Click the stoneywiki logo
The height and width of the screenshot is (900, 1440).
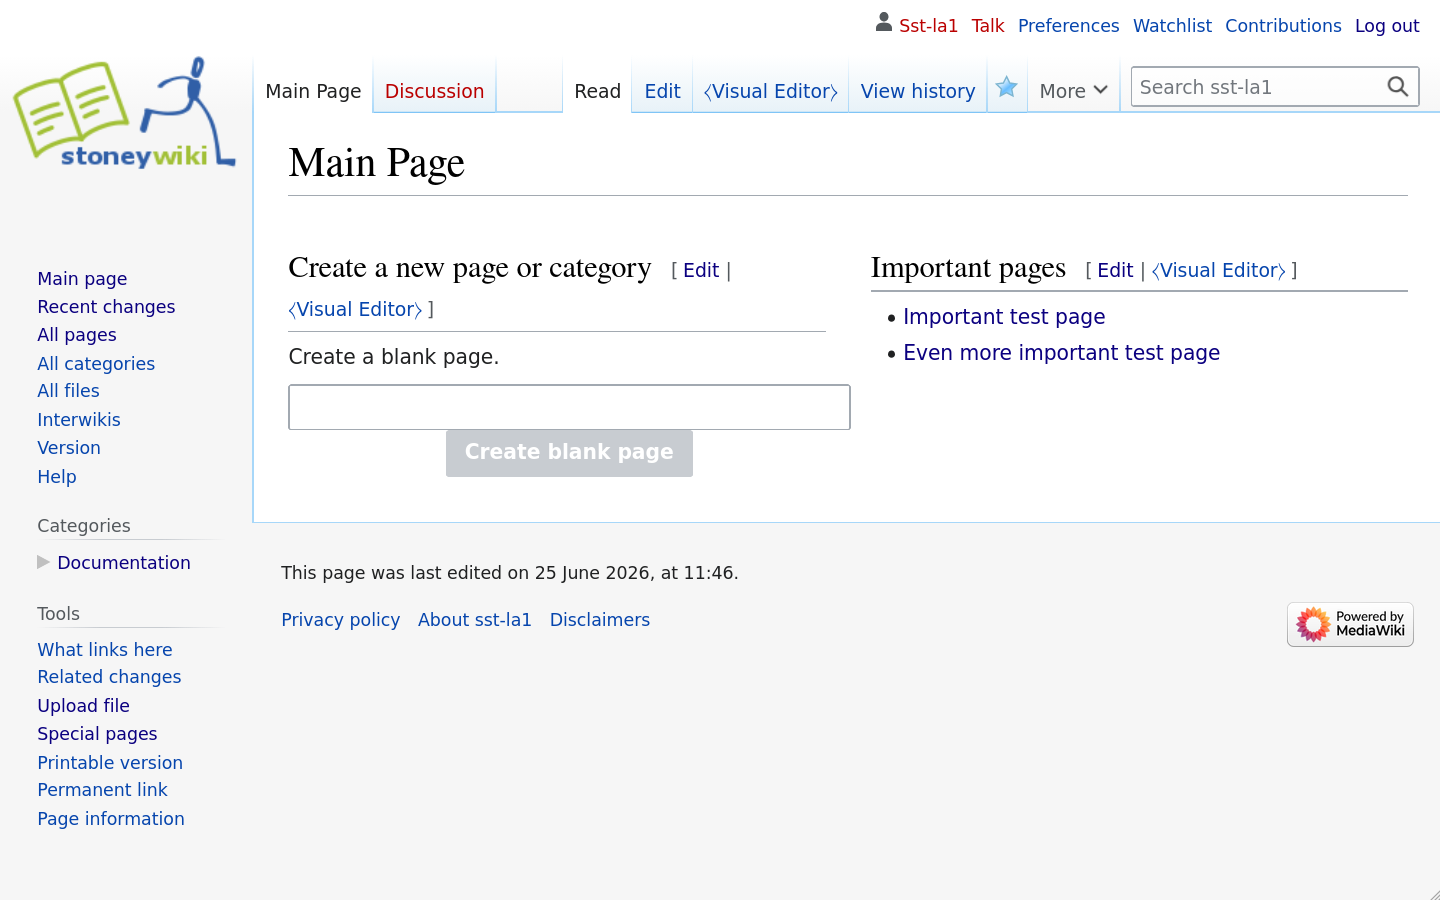point(125,113)
